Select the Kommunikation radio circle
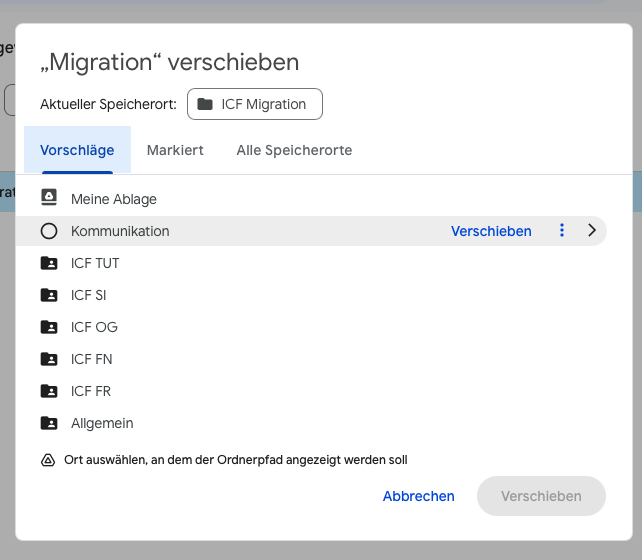642x560 pixels. pyautogui.click(x=49, y=231)
